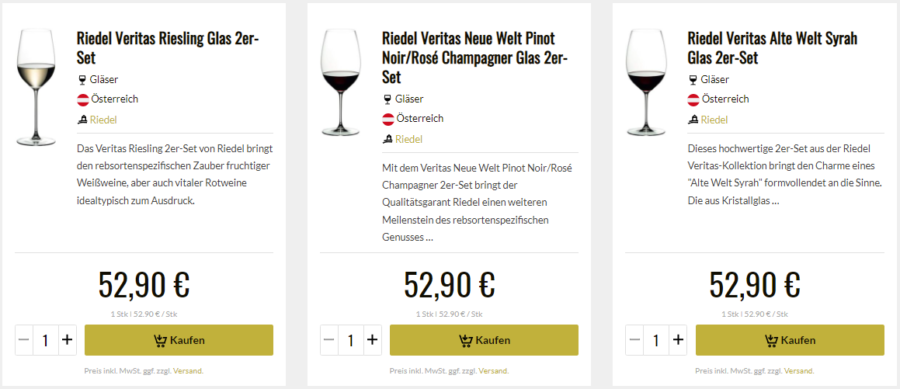Image resolution: width=900 pixels, height=389 pixels.
Task: Increase quantity for Riesling Glas set
Action: [x=67, y=340]
